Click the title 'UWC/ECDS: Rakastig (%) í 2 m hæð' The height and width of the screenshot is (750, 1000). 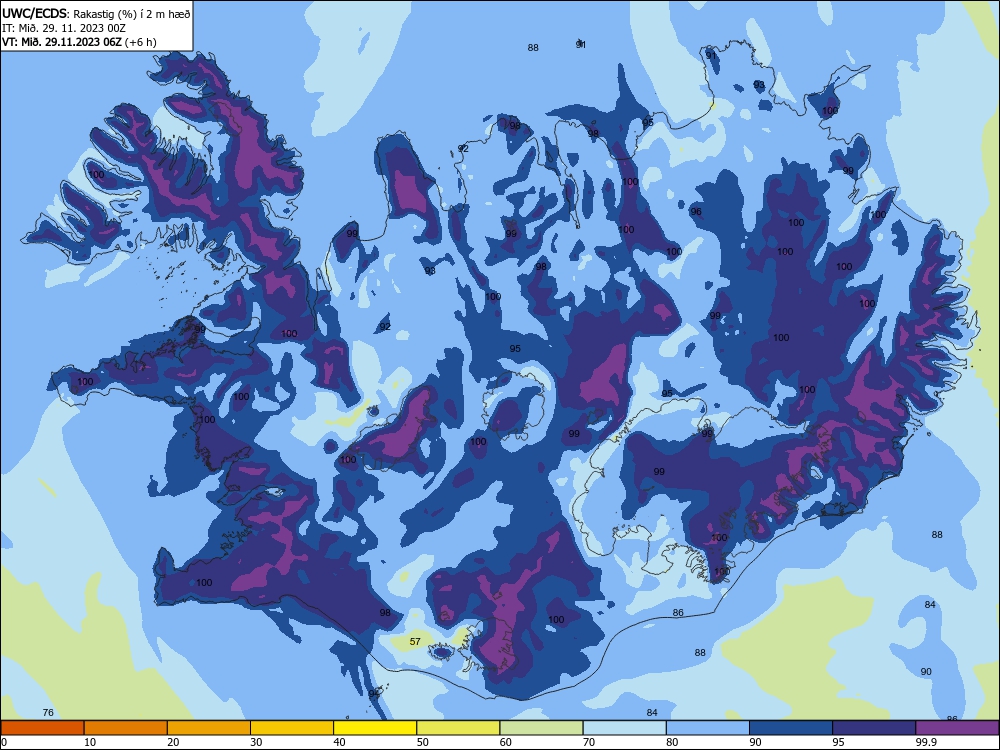(x=96, y=13)
